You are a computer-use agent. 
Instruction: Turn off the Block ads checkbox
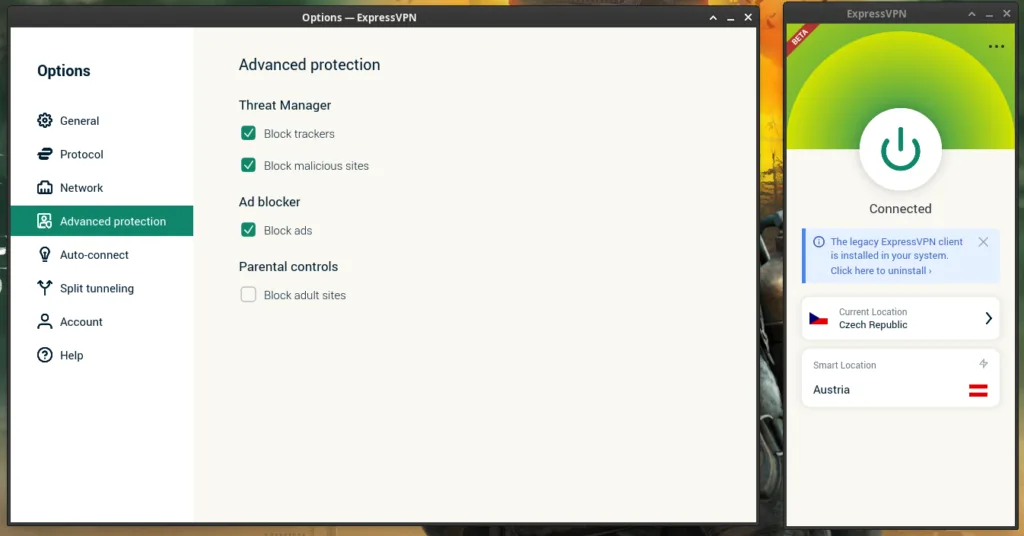tap(248, 230)
